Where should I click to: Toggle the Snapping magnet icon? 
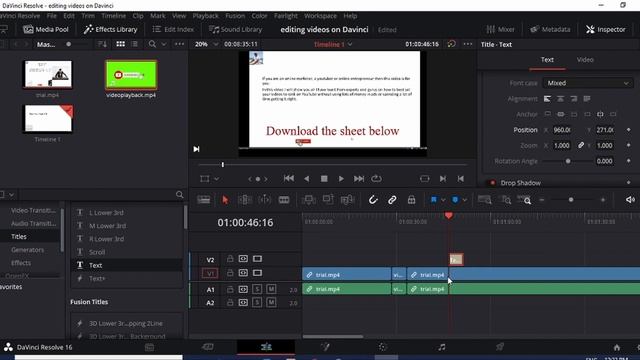(x=373, y=200)
